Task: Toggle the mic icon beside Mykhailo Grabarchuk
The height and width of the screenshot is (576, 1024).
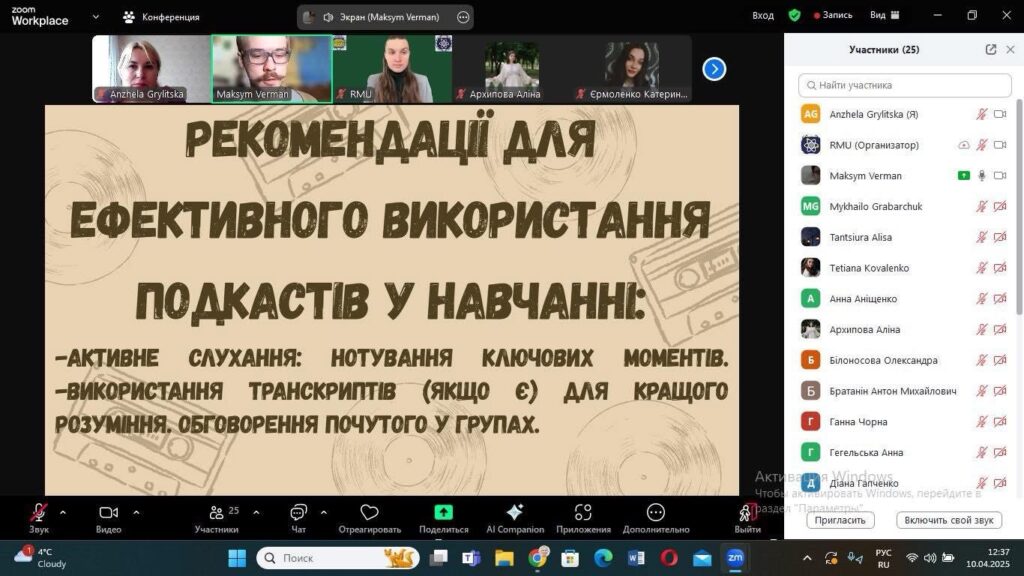Action: 982,207
